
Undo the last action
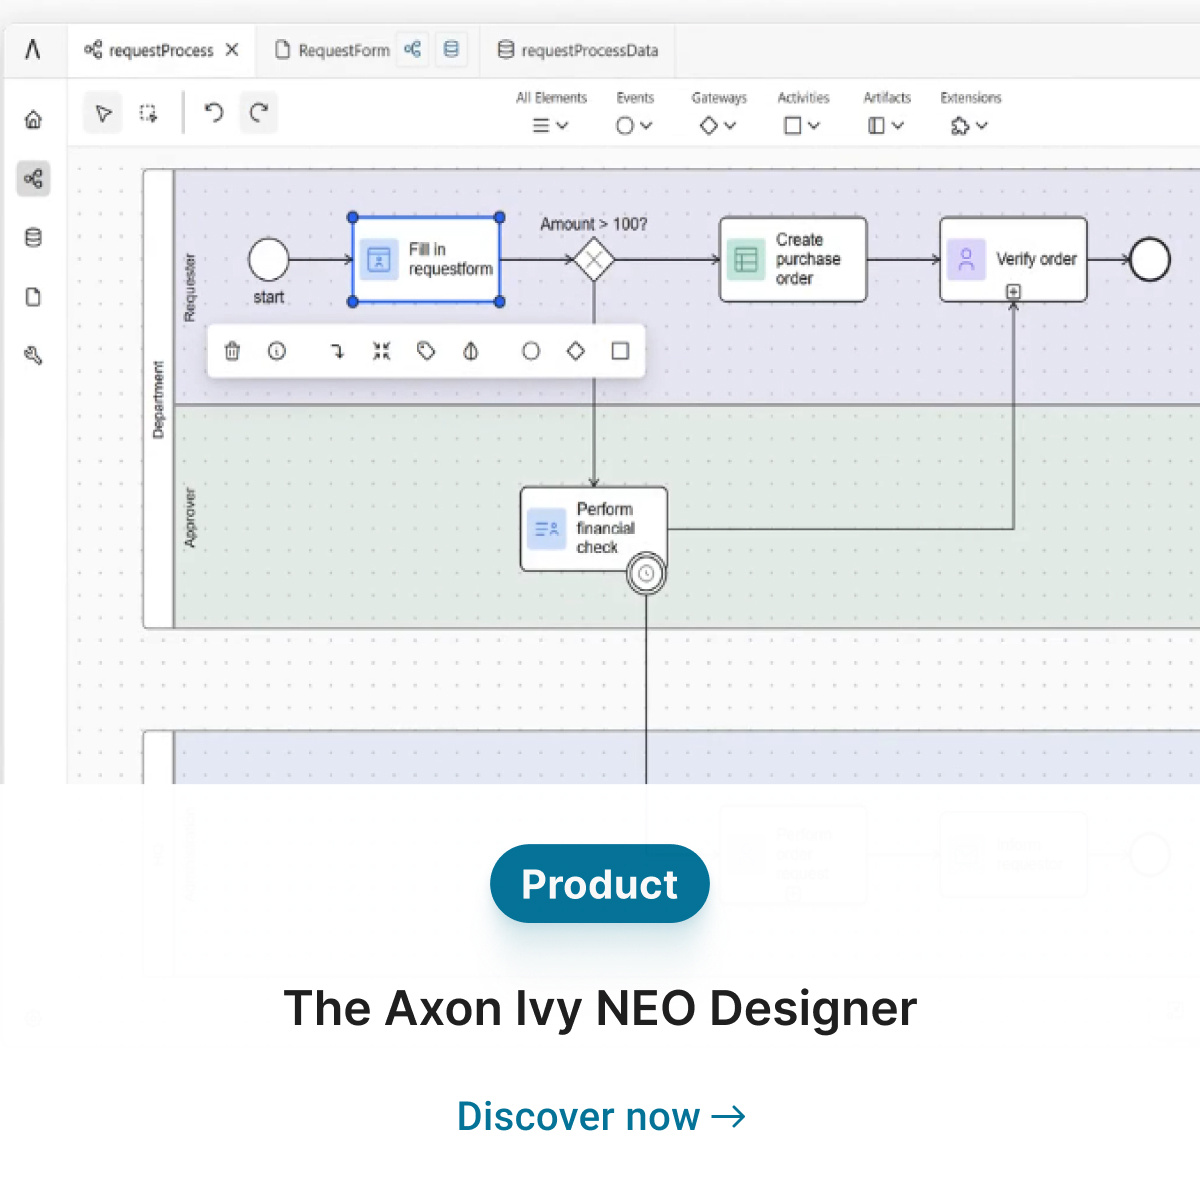coord(213,112)
